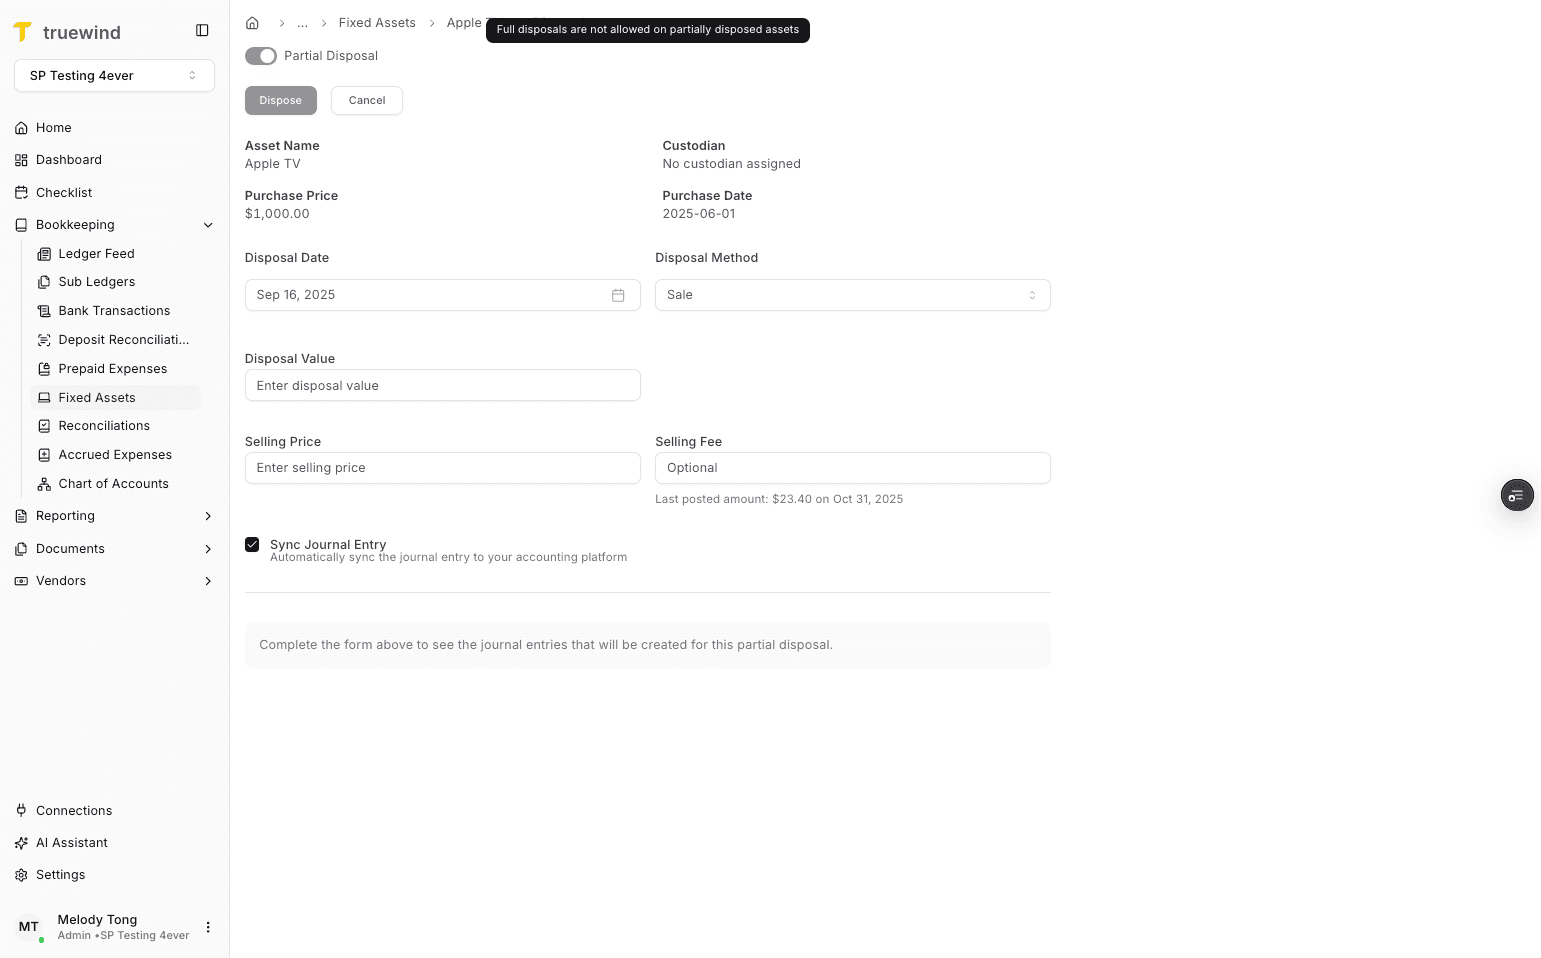Click the Cancel button
The width and height of the screenshot is (1541, 958).
click(366, 100)
